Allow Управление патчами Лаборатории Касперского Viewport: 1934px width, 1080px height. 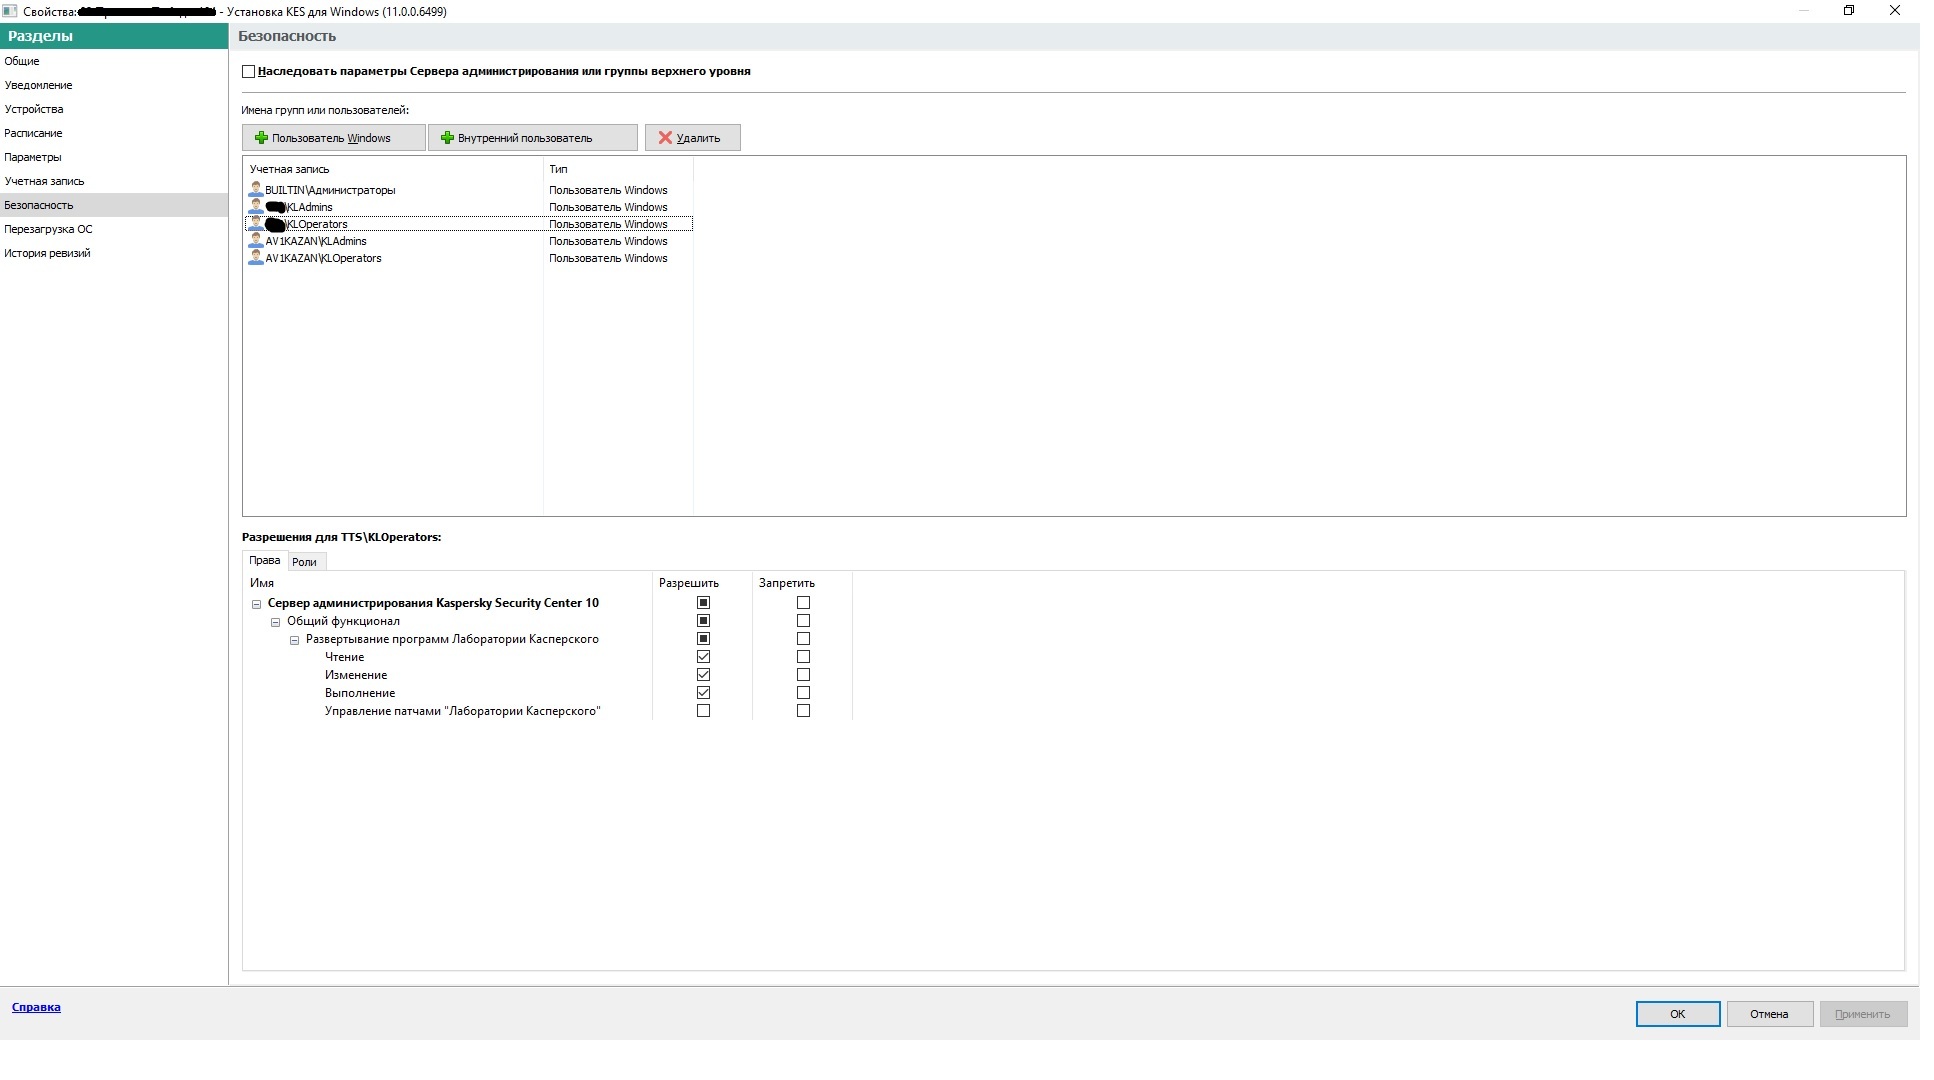pyautogui.click(x=703, y=711)
